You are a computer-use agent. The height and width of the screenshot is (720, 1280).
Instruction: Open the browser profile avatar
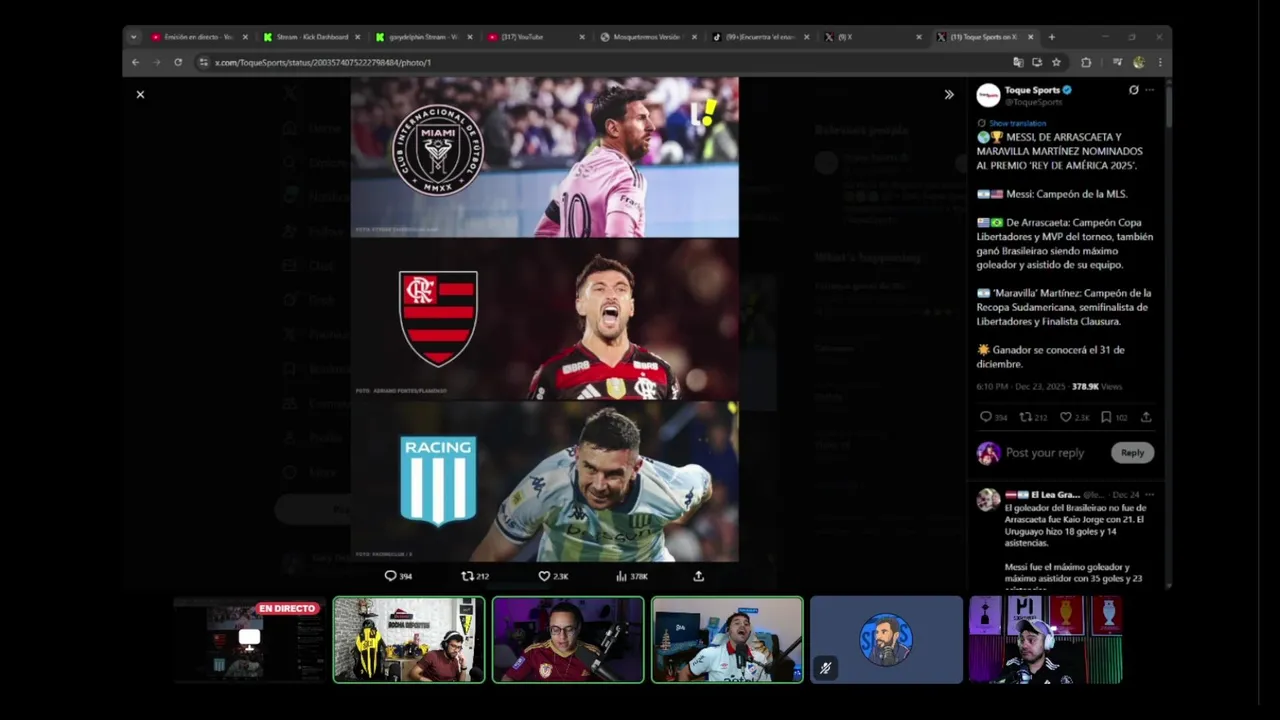1139,62
